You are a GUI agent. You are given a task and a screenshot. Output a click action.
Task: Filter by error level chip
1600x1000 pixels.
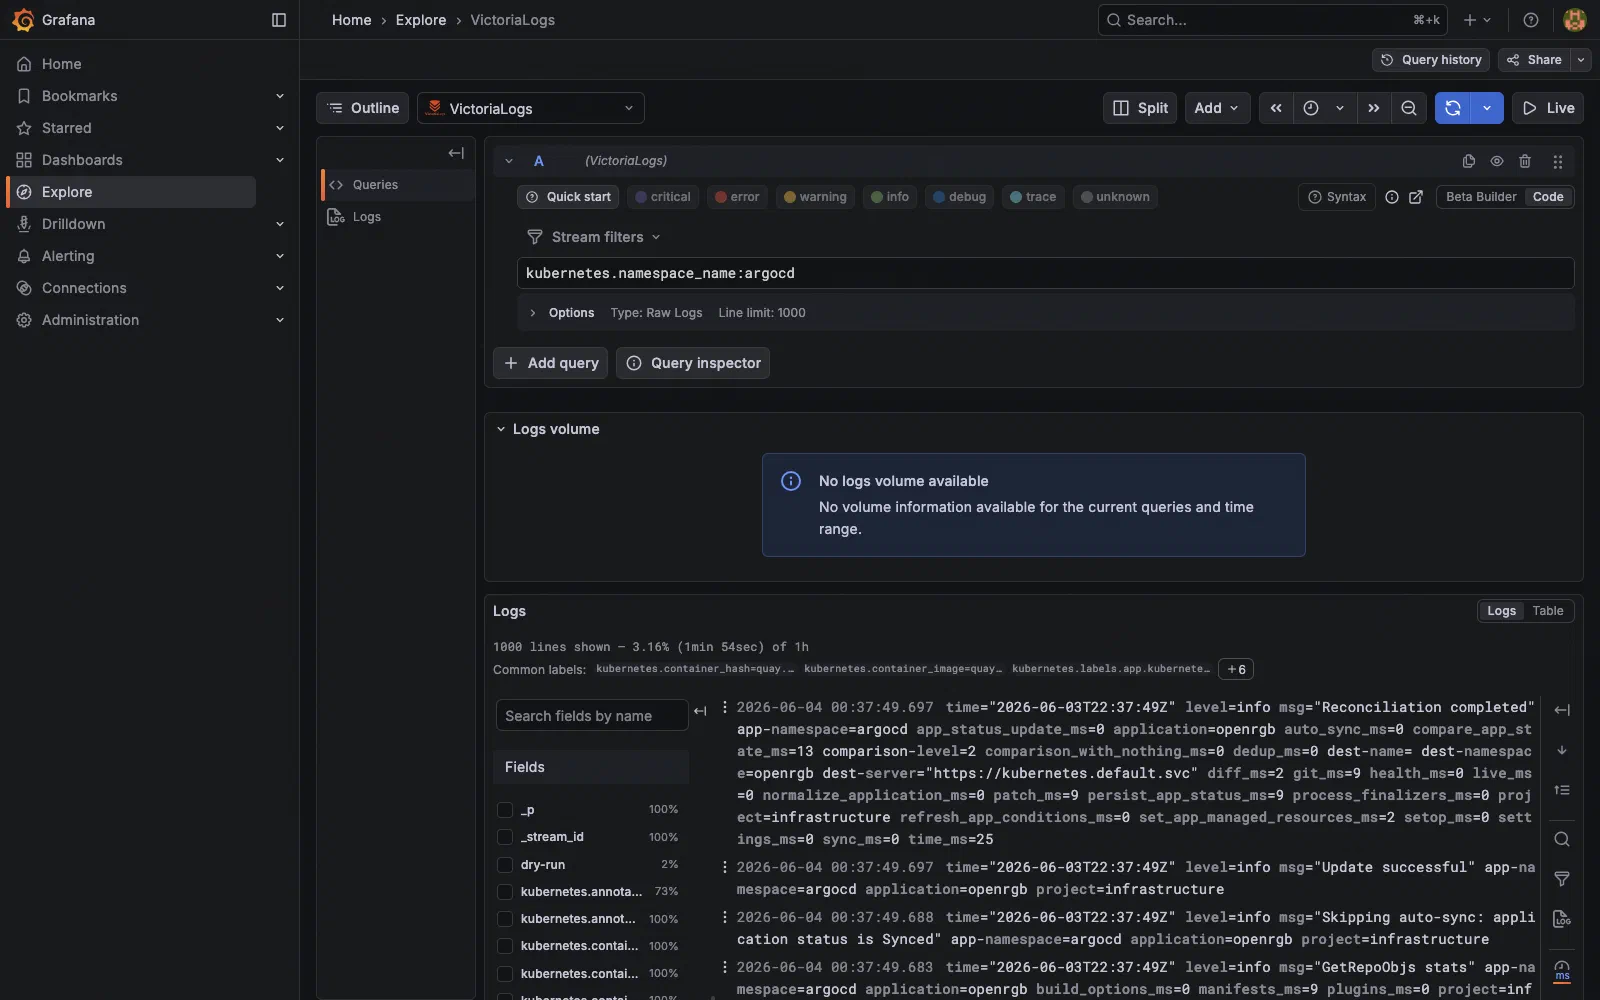pyautogui.click(x=737, y=197)
